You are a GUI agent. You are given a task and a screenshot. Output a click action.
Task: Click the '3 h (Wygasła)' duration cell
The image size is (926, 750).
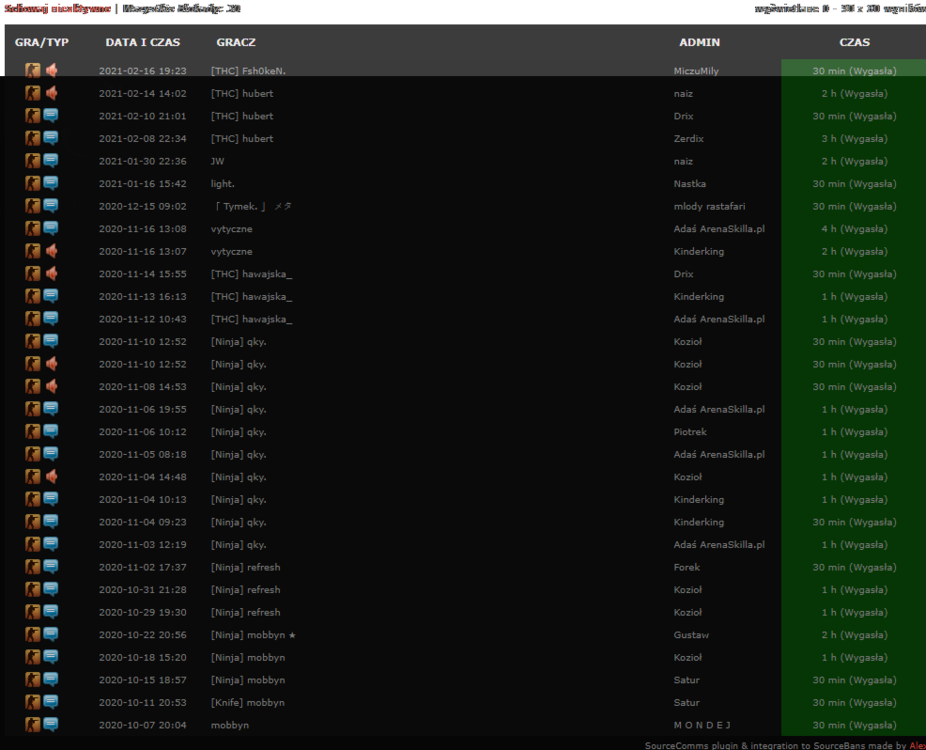pos(854,138)
